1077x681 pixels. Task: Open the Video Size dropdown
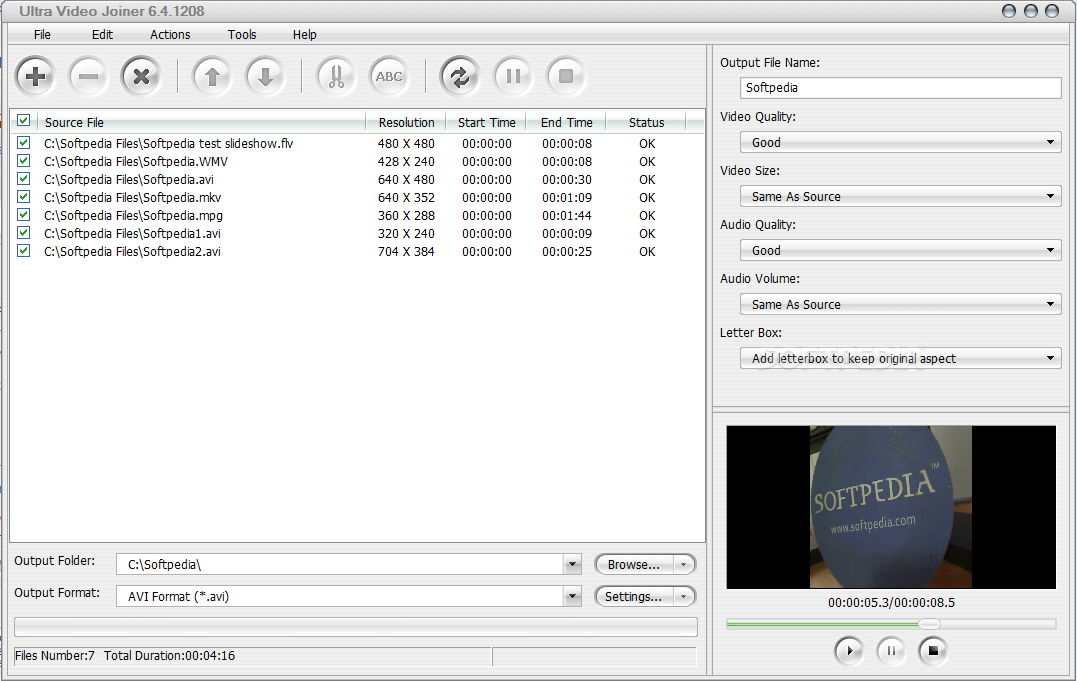(x=900, y=197)
